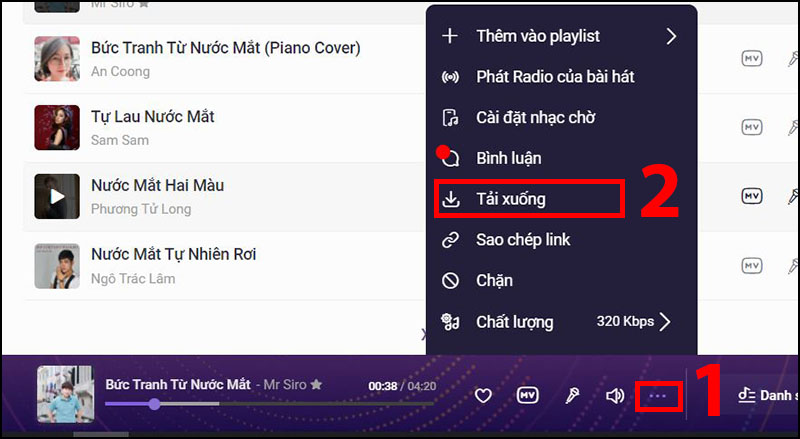The height and width of the screenshot is (439, 800).
Task: Click the purple playback progress slider handle
Action: point(155,404)
